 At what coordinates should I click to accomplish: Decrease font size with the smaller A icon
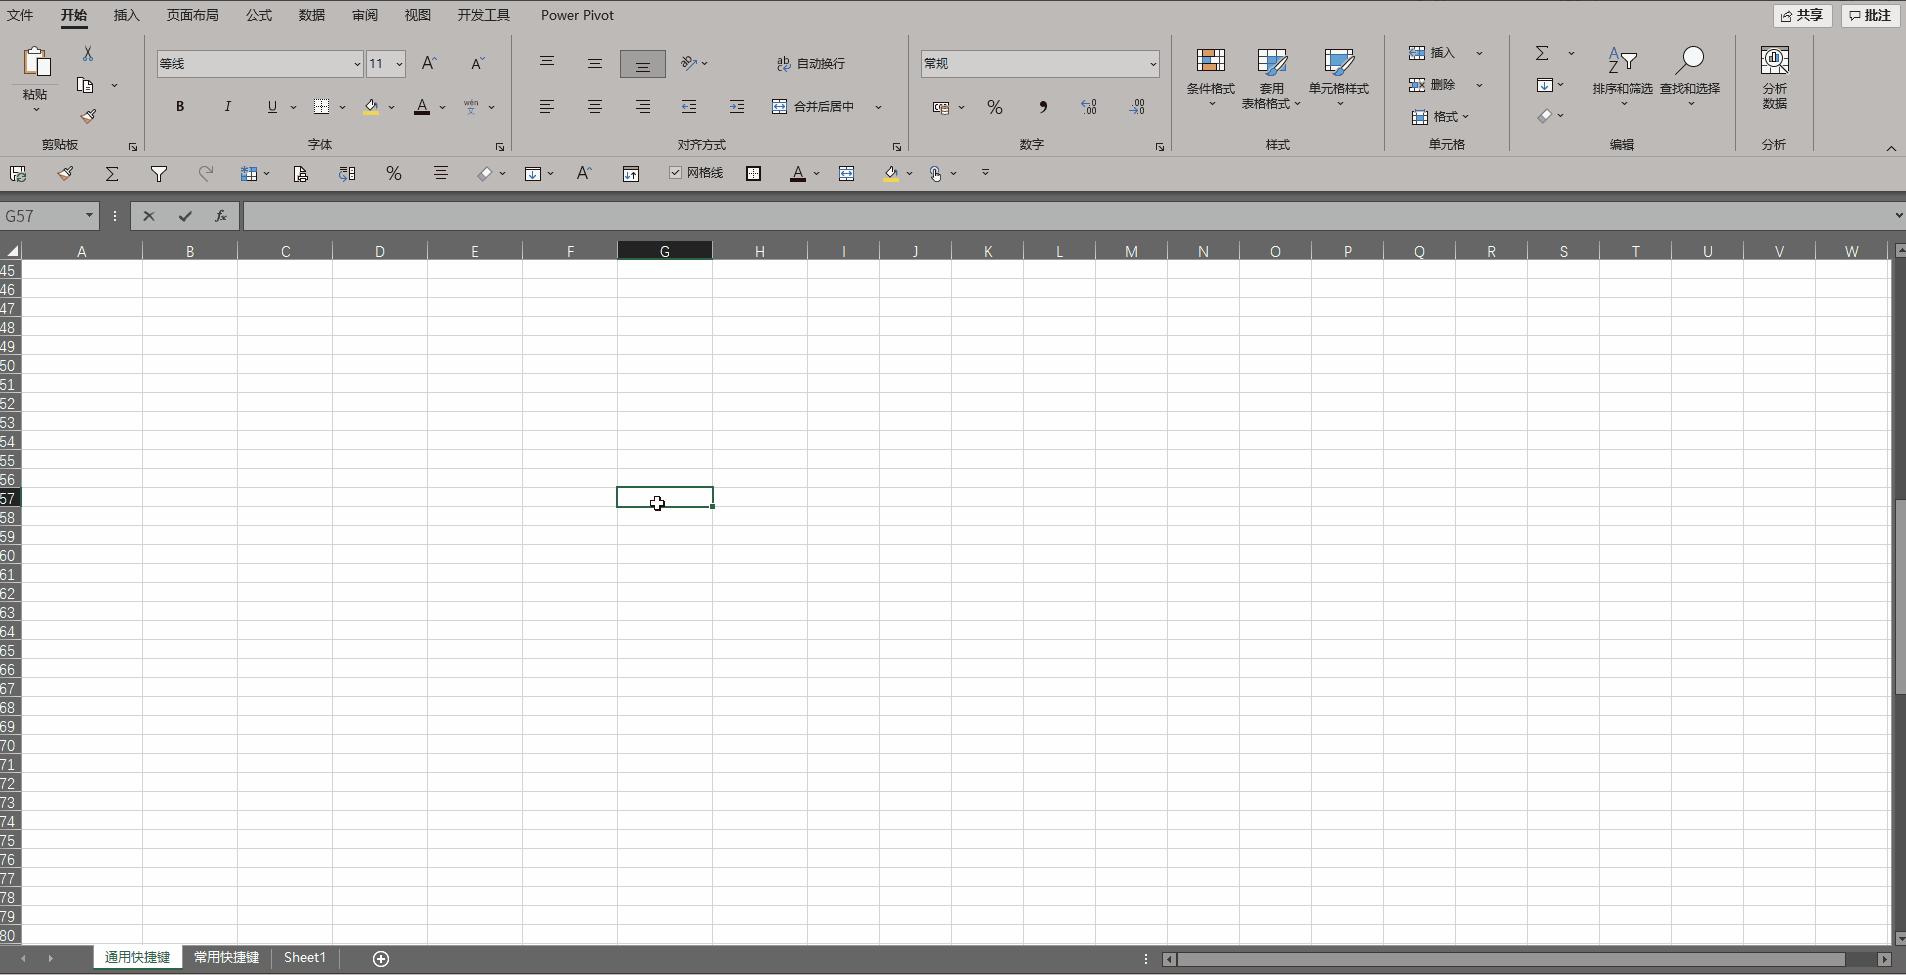477,63
